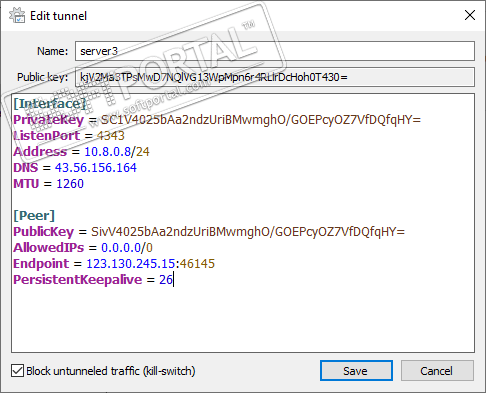Click the peer PublicKey value text
The width and height of the screenshot is (486, 393).
pos(248,232)
